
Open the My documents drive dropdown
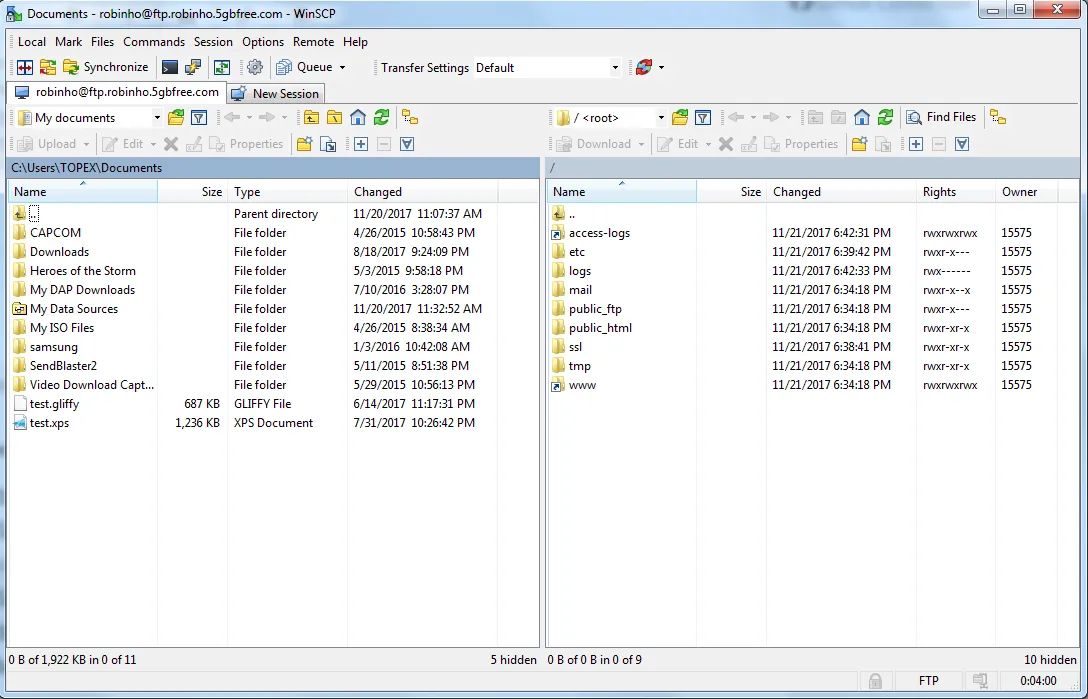157,118
